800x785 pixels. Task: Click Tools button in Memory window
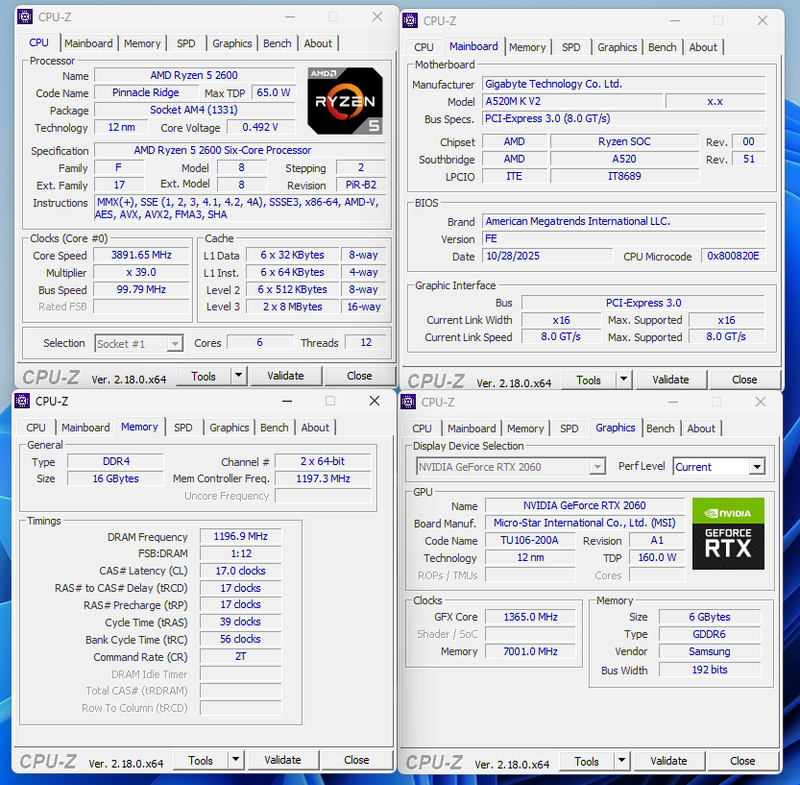click(x=201, y=760)
